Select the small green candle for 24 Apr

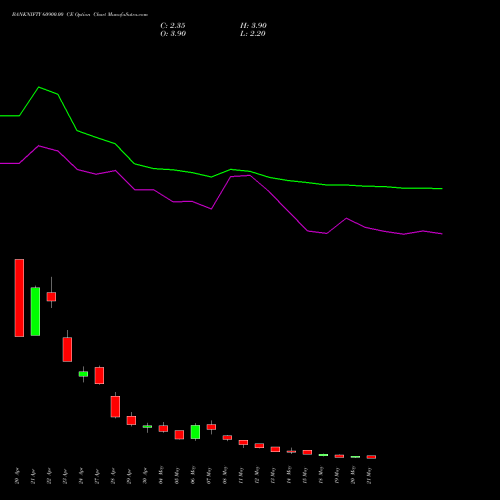(83, 374)
